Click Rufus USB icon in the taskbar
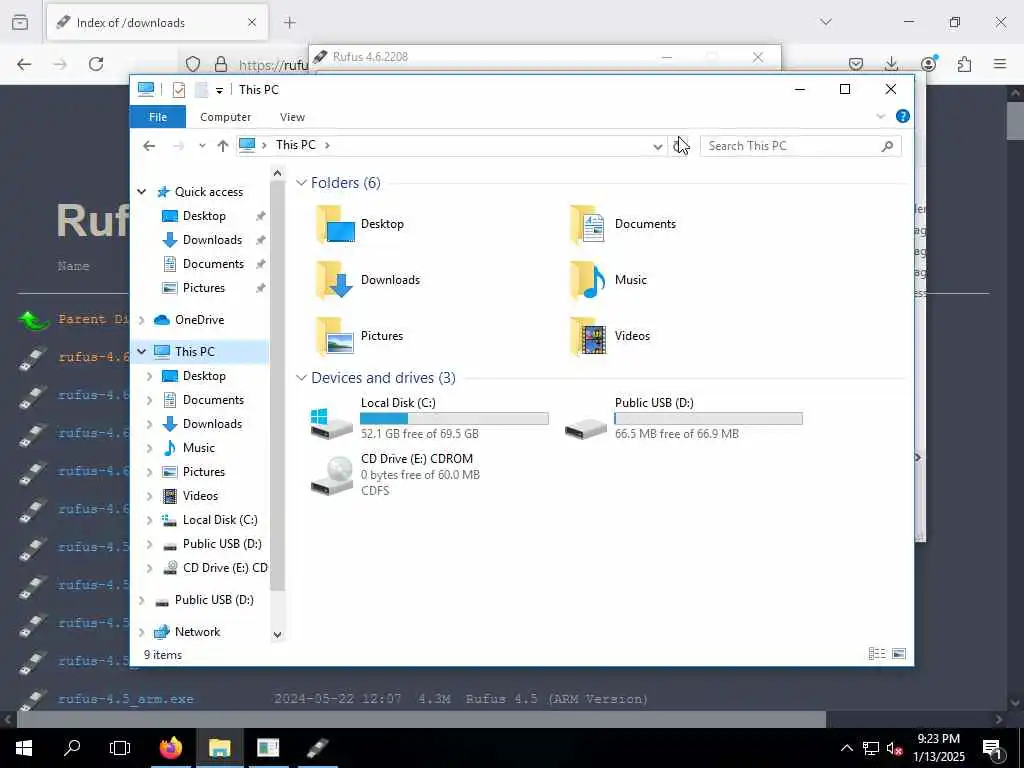 [317, 748]
